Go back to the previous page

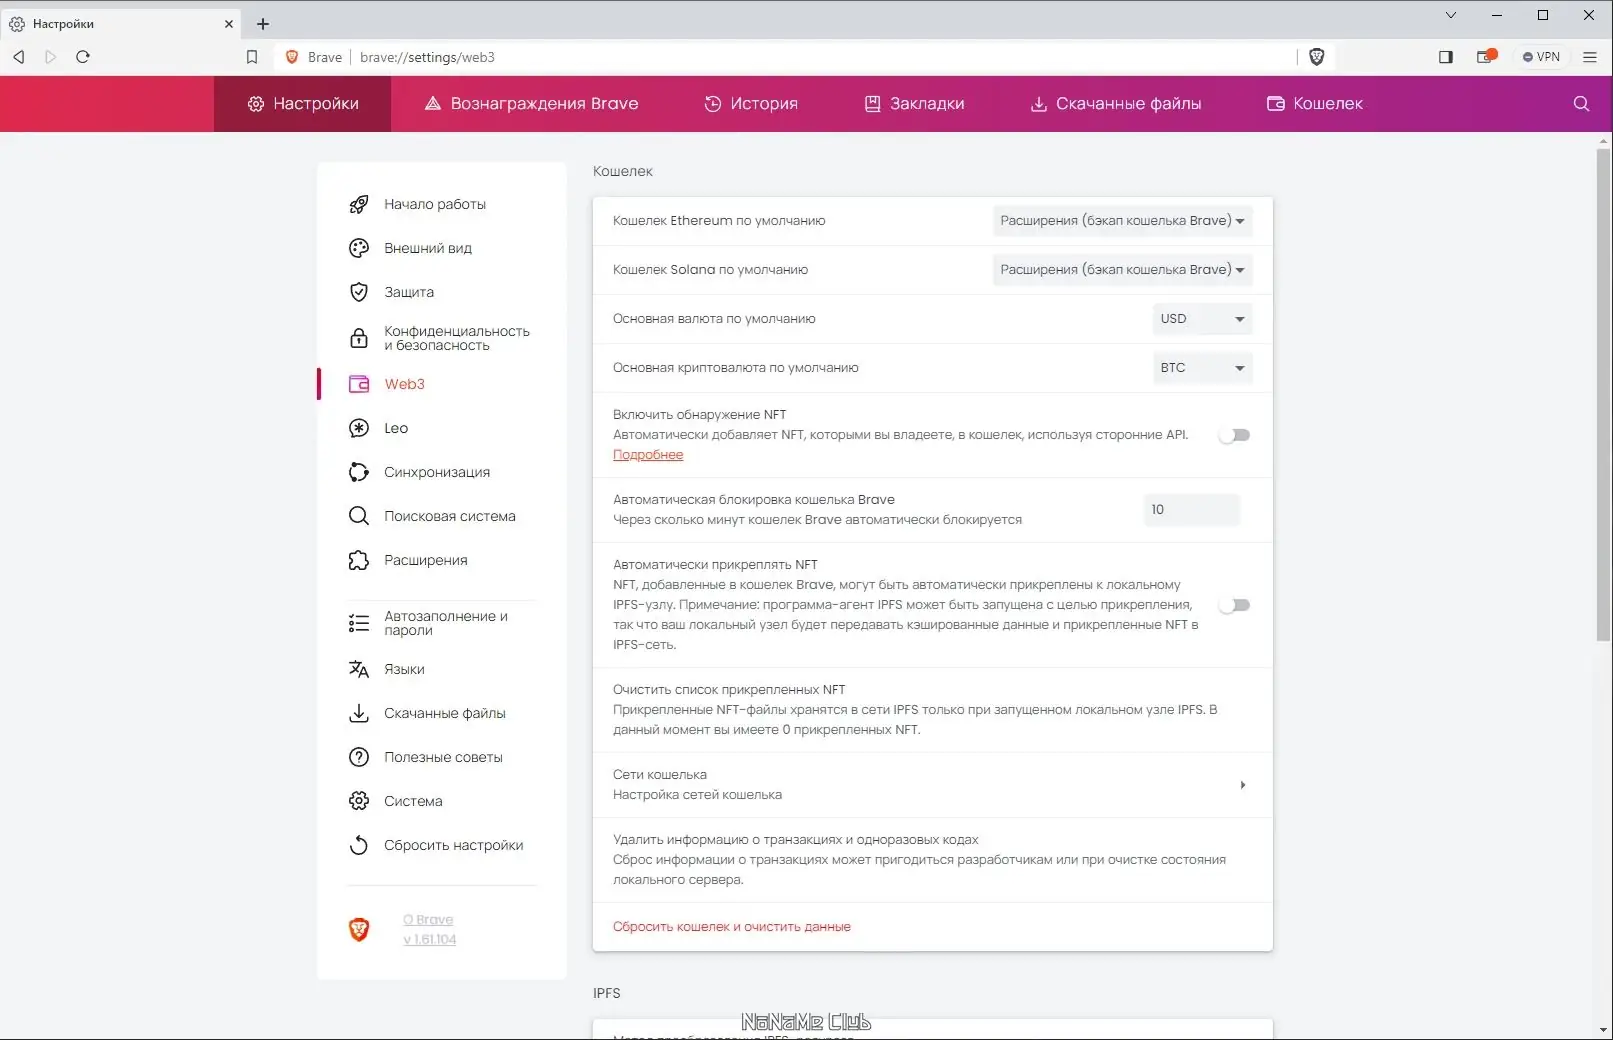(x=19, y=57)
